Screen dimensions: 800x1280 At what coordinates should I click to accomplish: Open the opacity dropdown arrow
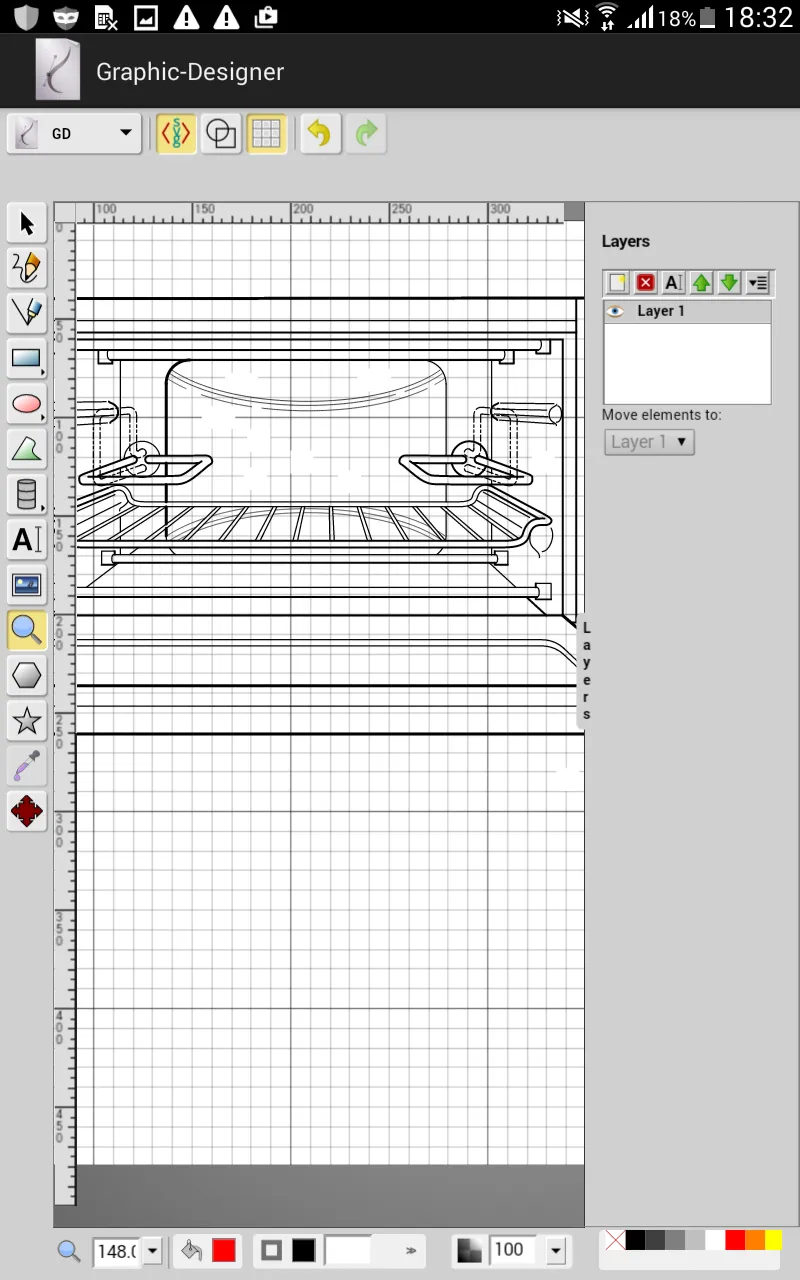pos(556,1251)
